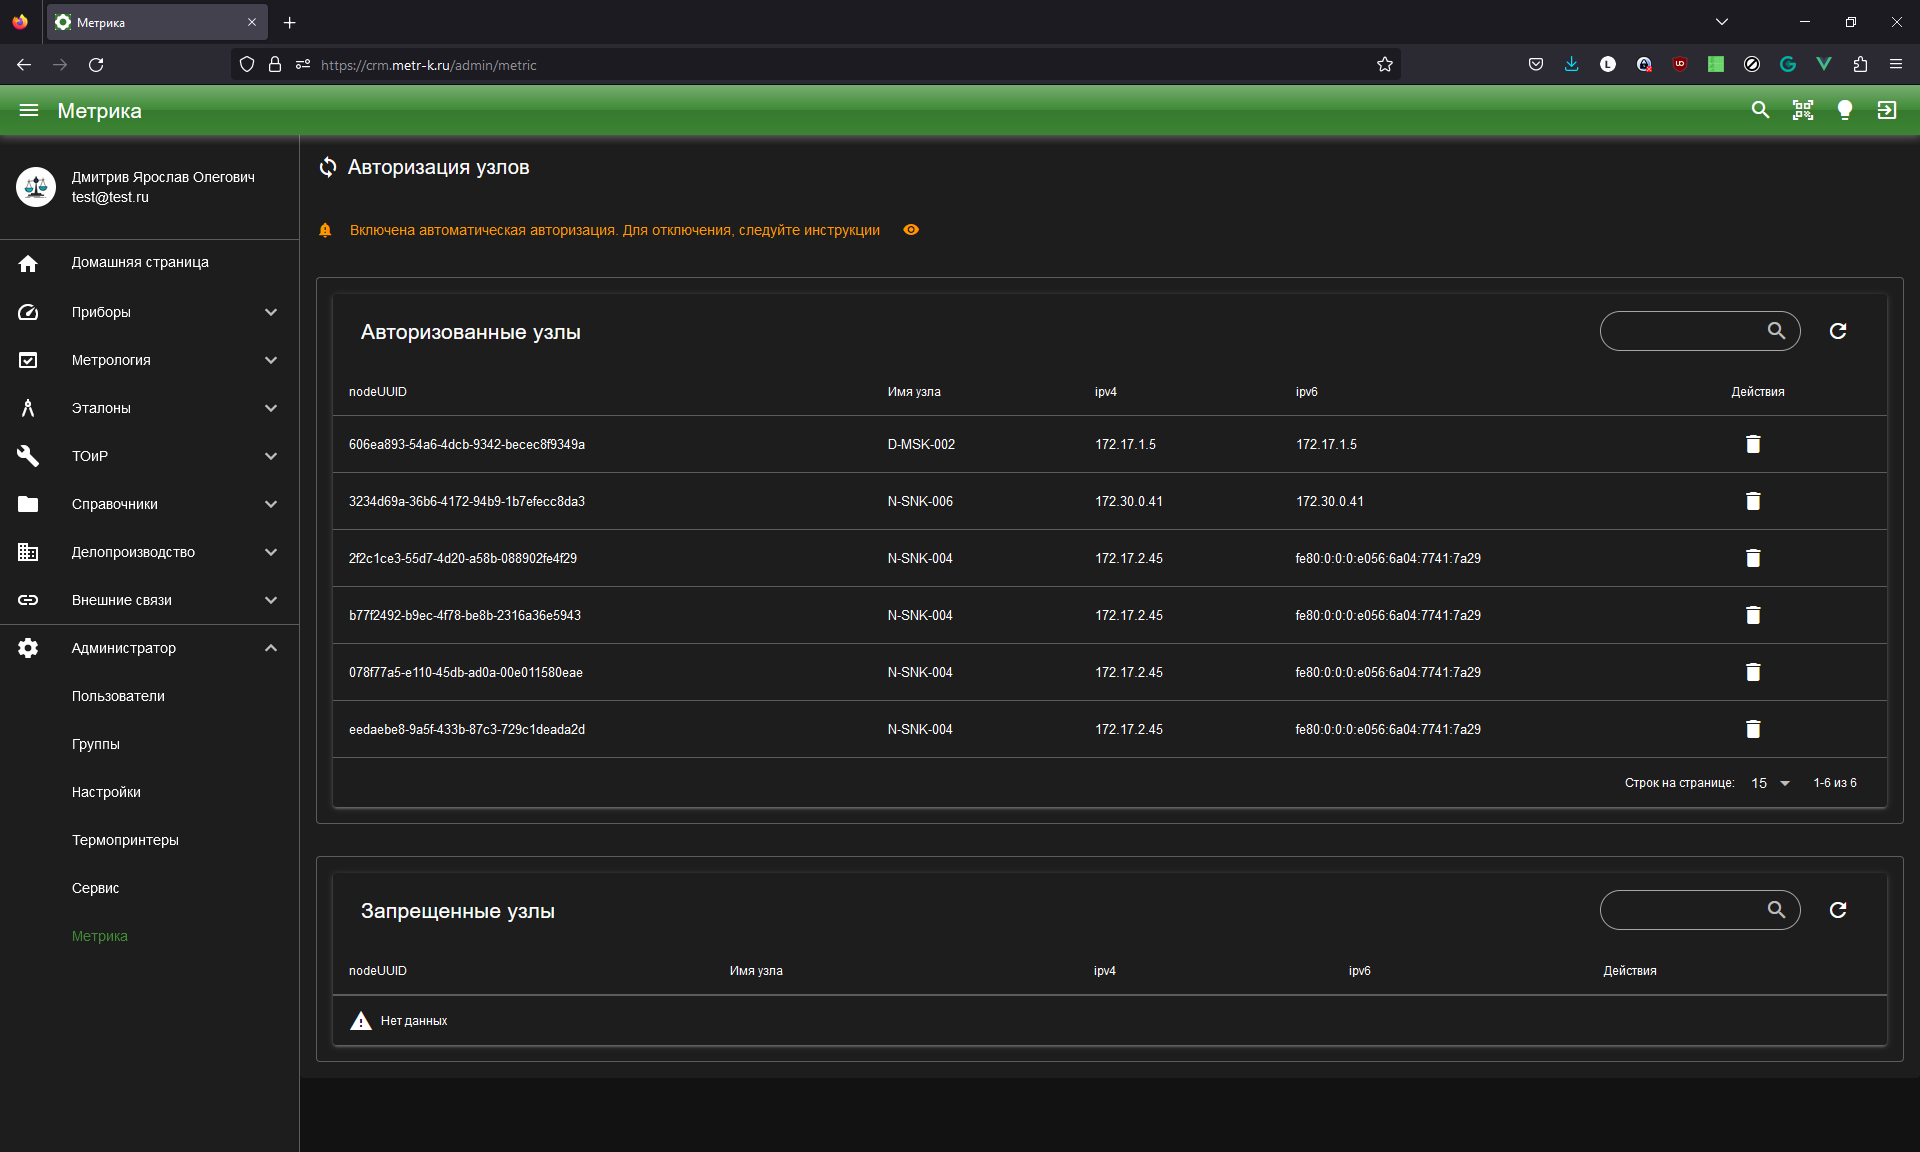Click the Справочники folder icon

(x=28, y=504)
